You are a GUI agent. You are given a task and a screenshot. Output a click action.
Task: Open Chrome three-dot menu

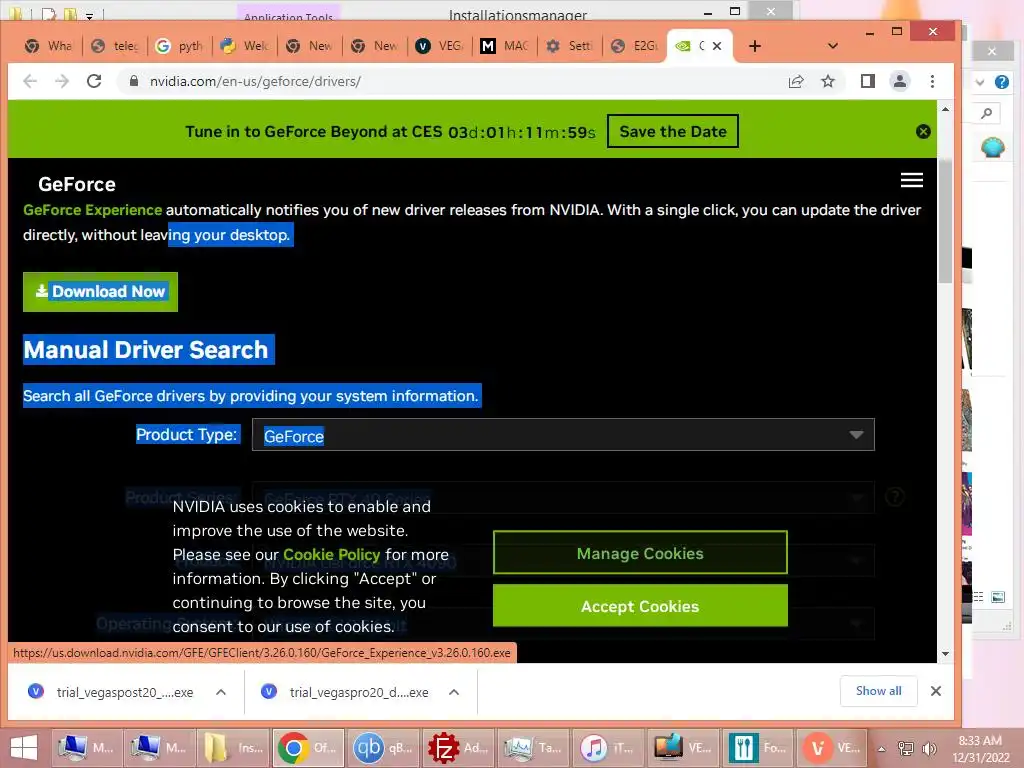pos(933,81)
